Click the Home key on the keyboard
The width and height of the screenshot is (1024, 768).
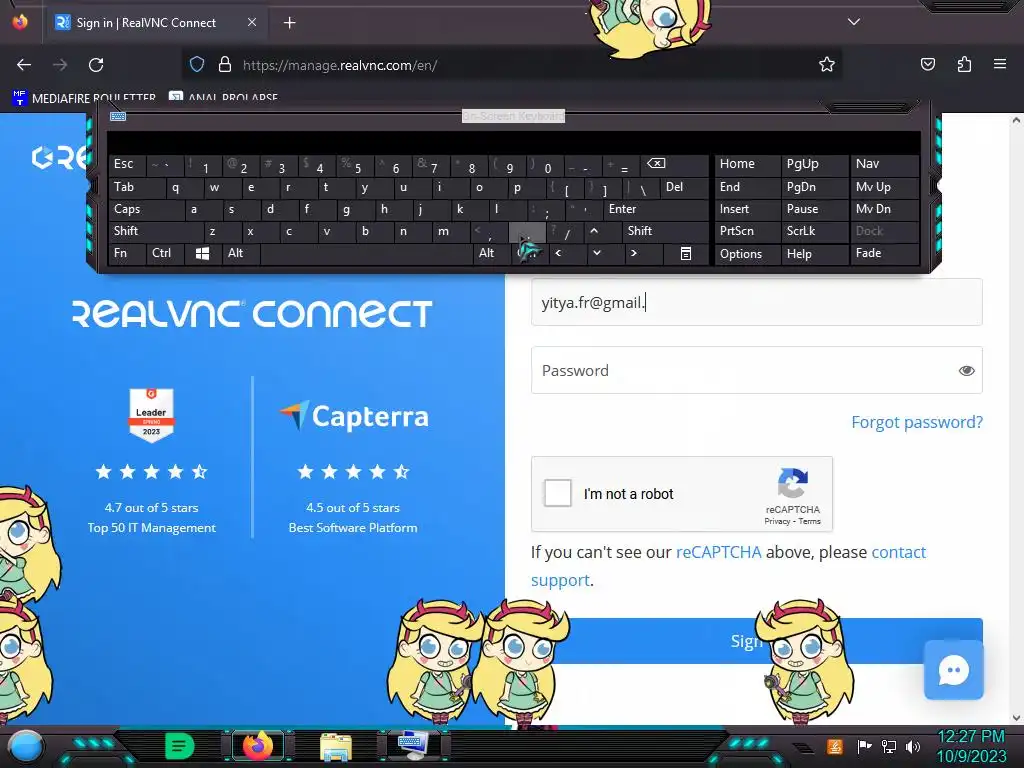[748, 164]
